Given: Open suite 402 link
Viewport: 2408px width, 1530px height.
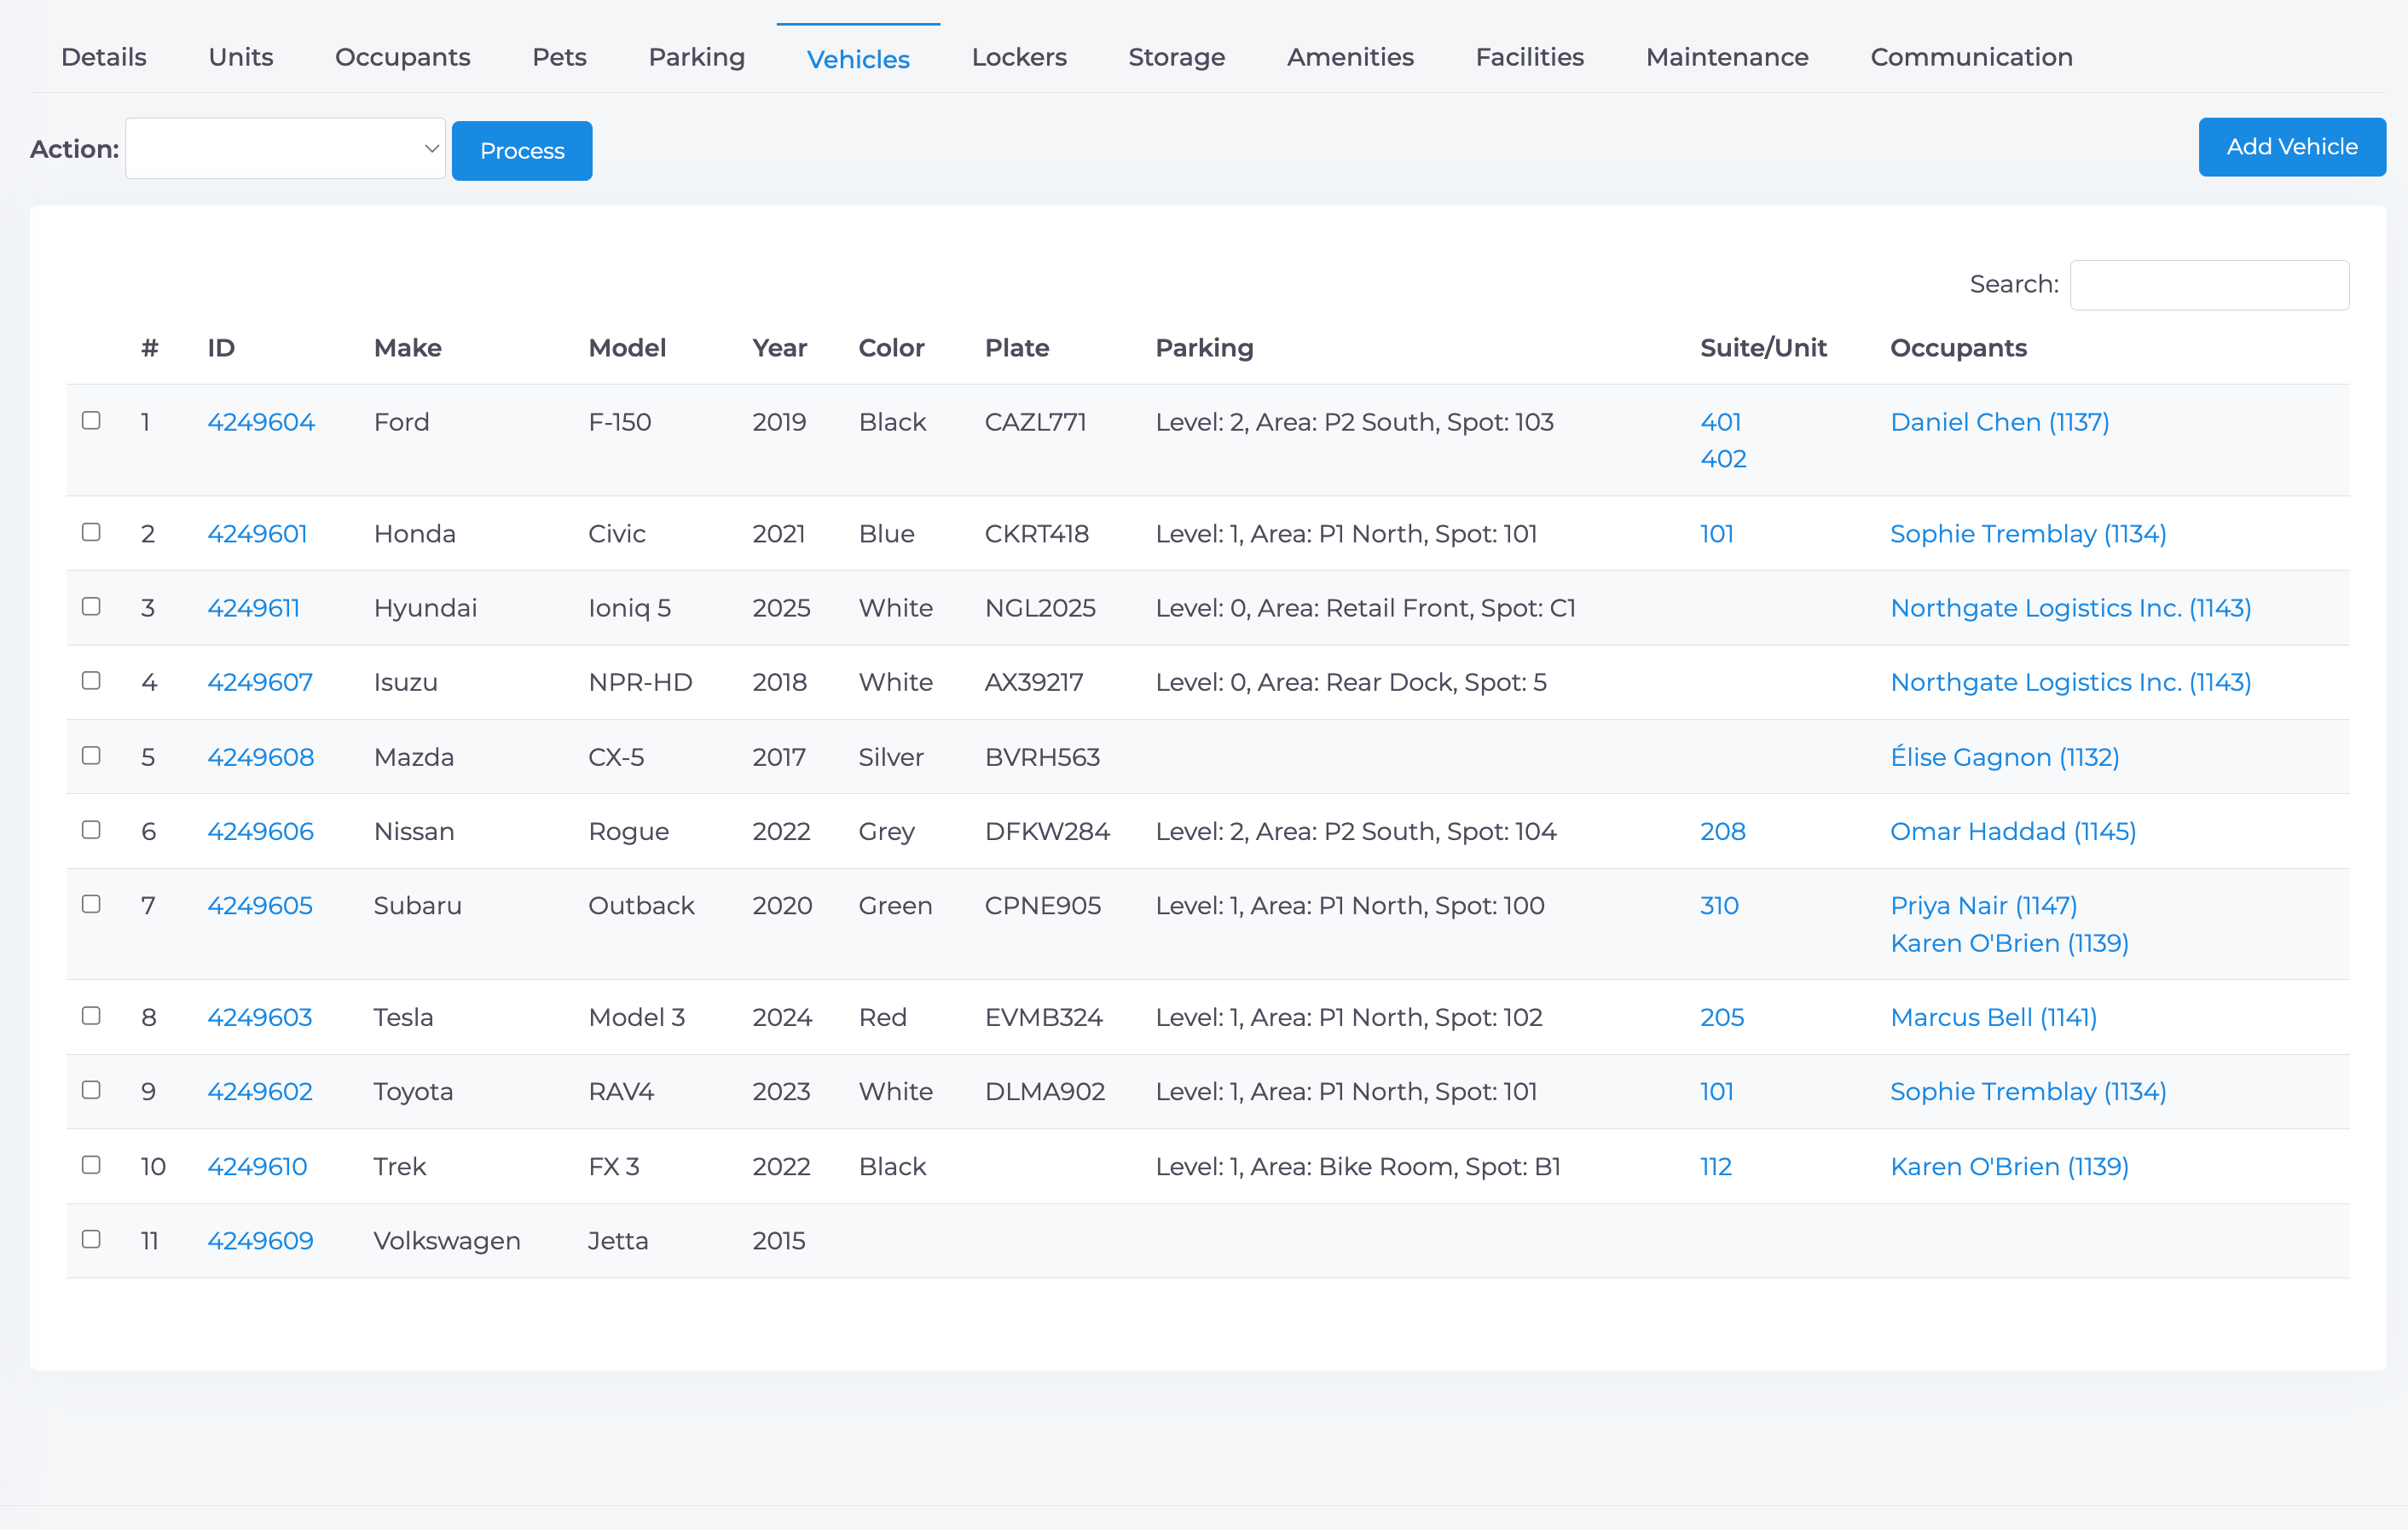Looking at the screenshot, I should point(1723,459).
